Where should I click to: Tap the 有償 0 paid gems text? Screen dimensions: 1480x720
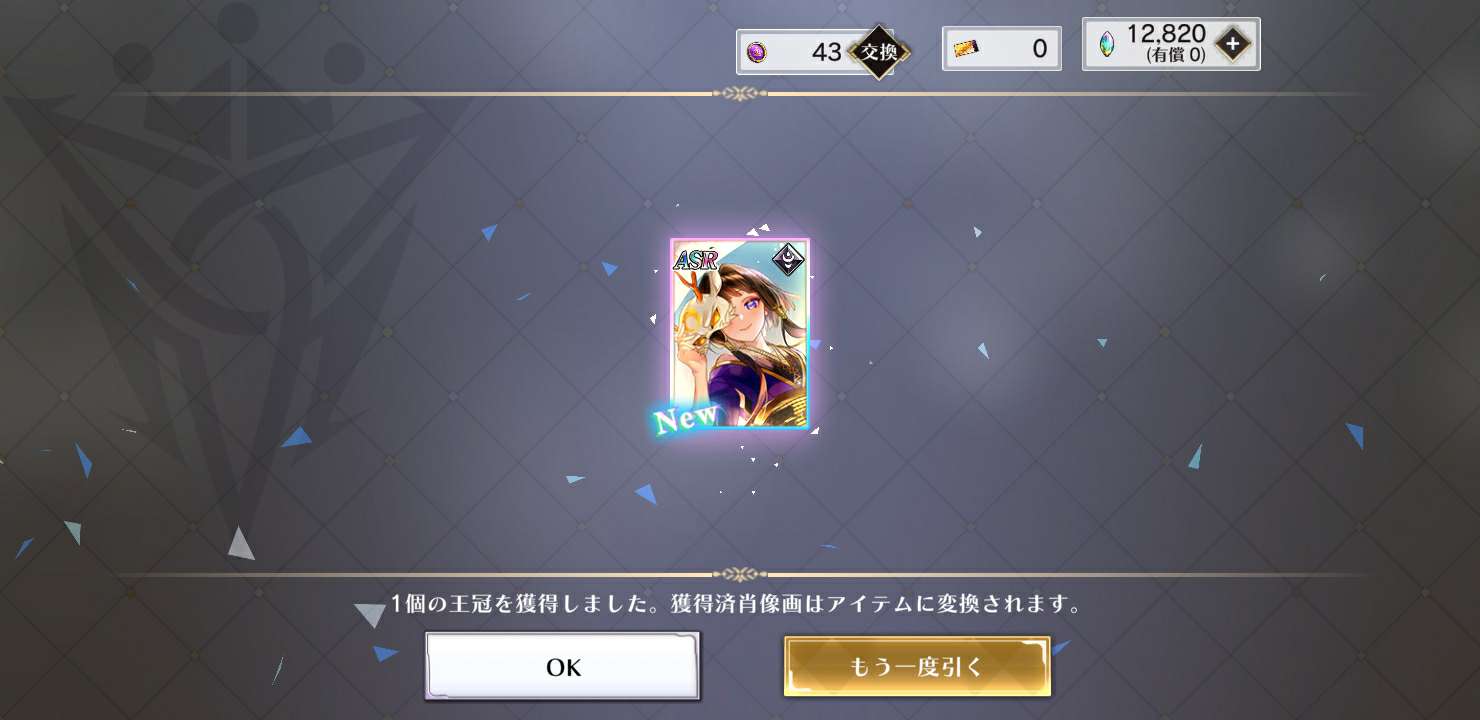coord(1176,56)
